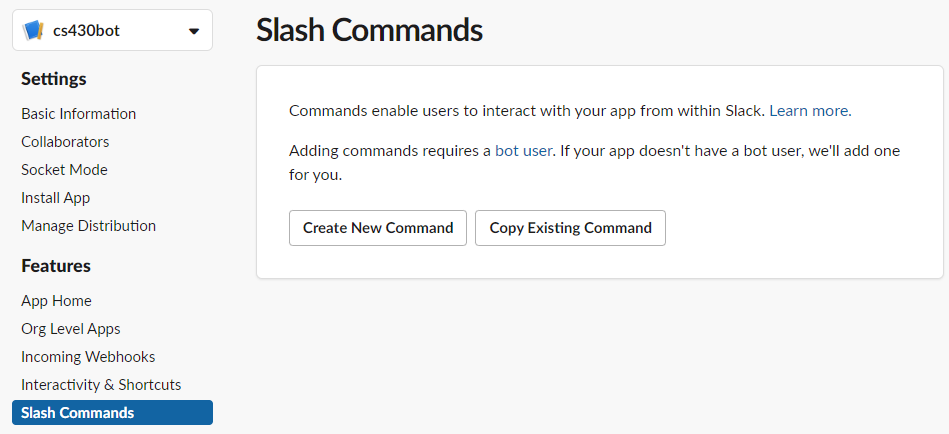Screen dimensions: 949x434
Task: Open Basic Information settings
Action: [78, 114]
